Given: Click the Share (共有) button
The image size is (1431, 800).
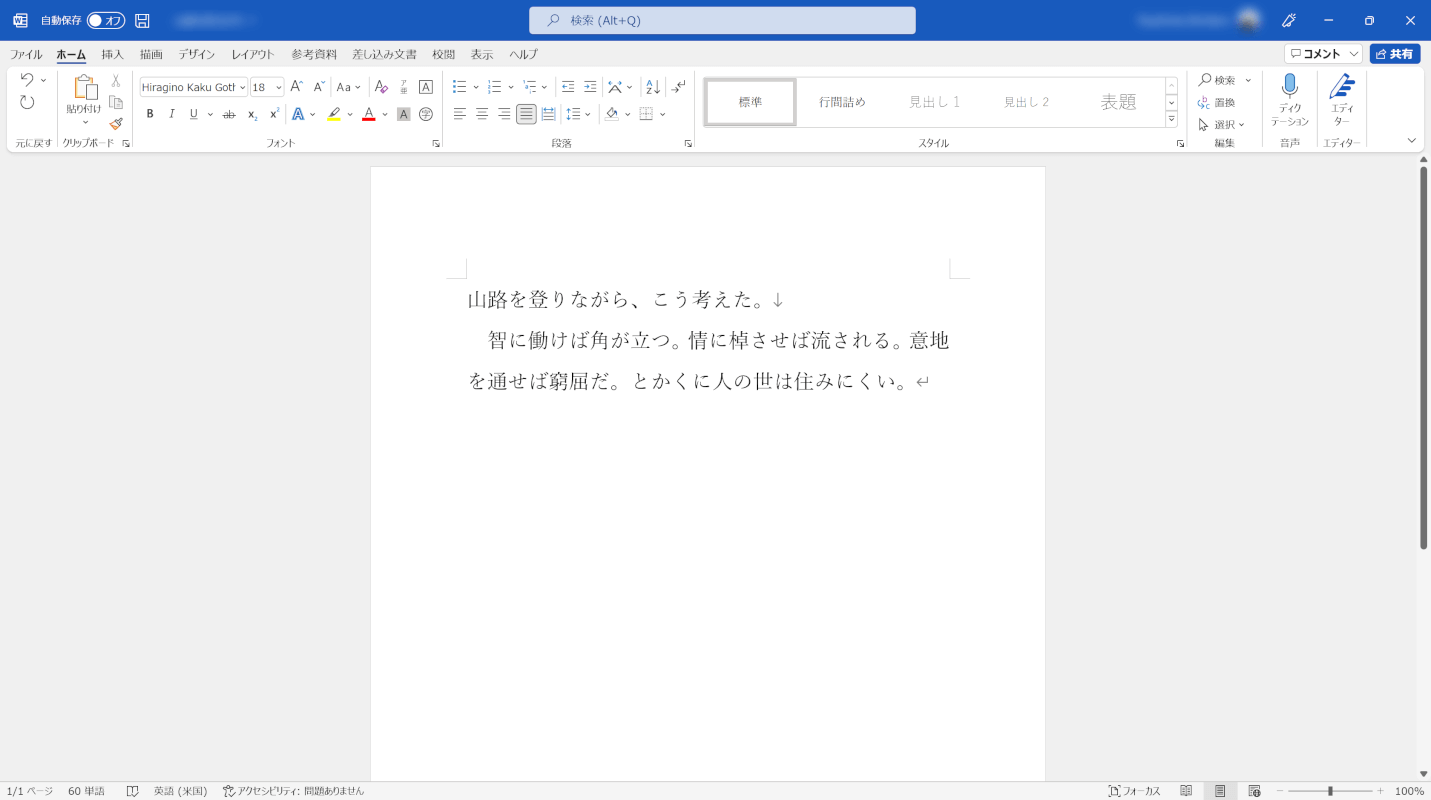Looking at the screenshot, I should coord(1395,54).
